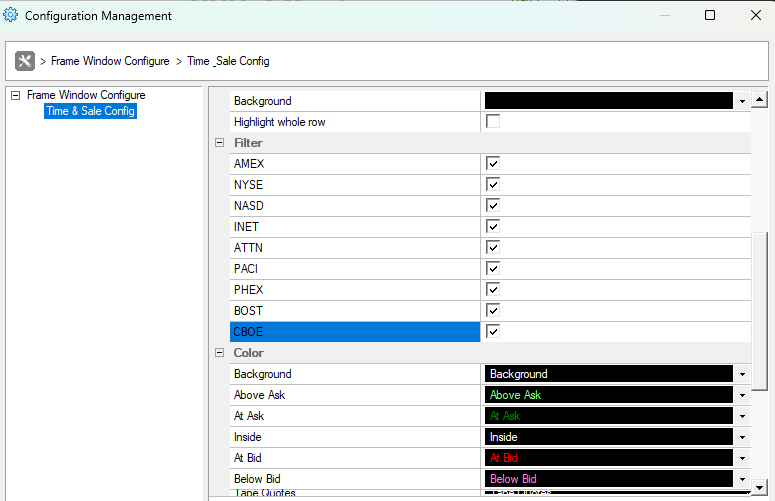This screenshot has height=501, width=775.
Task: Toggle the BOST filter checkbox
Action: pyautogui.click(x=493, y=311)
